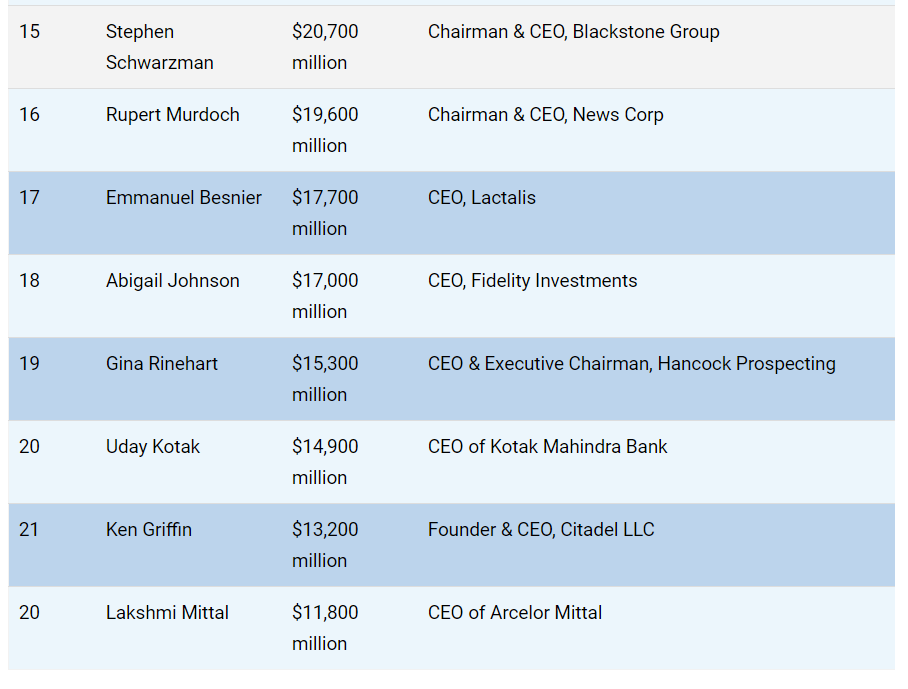The width and height of the screenshot is (908, 689).
Task: Click on Ken Griffin's name
Action: [149, 530]
